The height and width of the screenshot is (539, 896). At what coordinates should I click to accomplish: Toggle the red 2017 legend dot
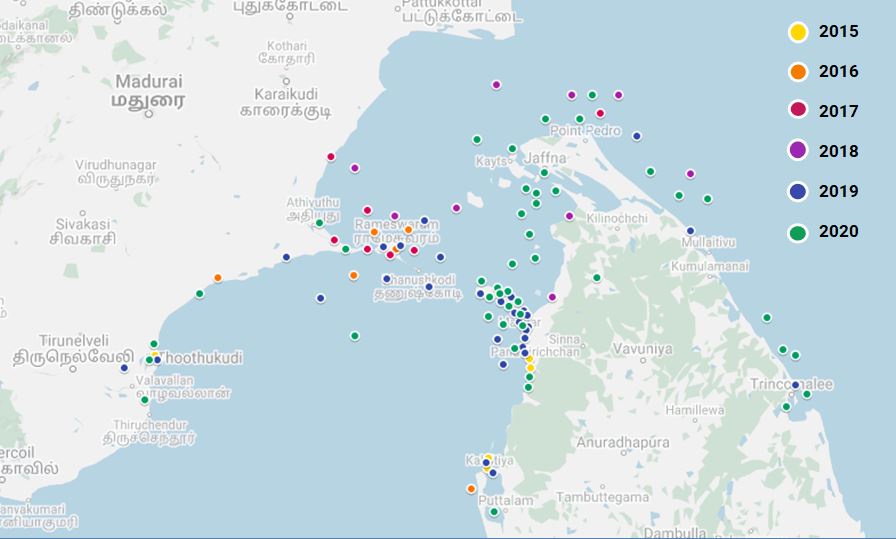797,112
